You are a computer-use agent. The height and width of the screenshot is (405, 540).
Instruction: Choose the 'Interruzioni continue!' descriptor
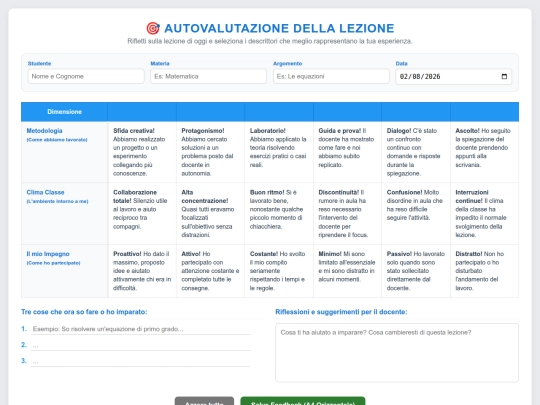pos(484,214)
